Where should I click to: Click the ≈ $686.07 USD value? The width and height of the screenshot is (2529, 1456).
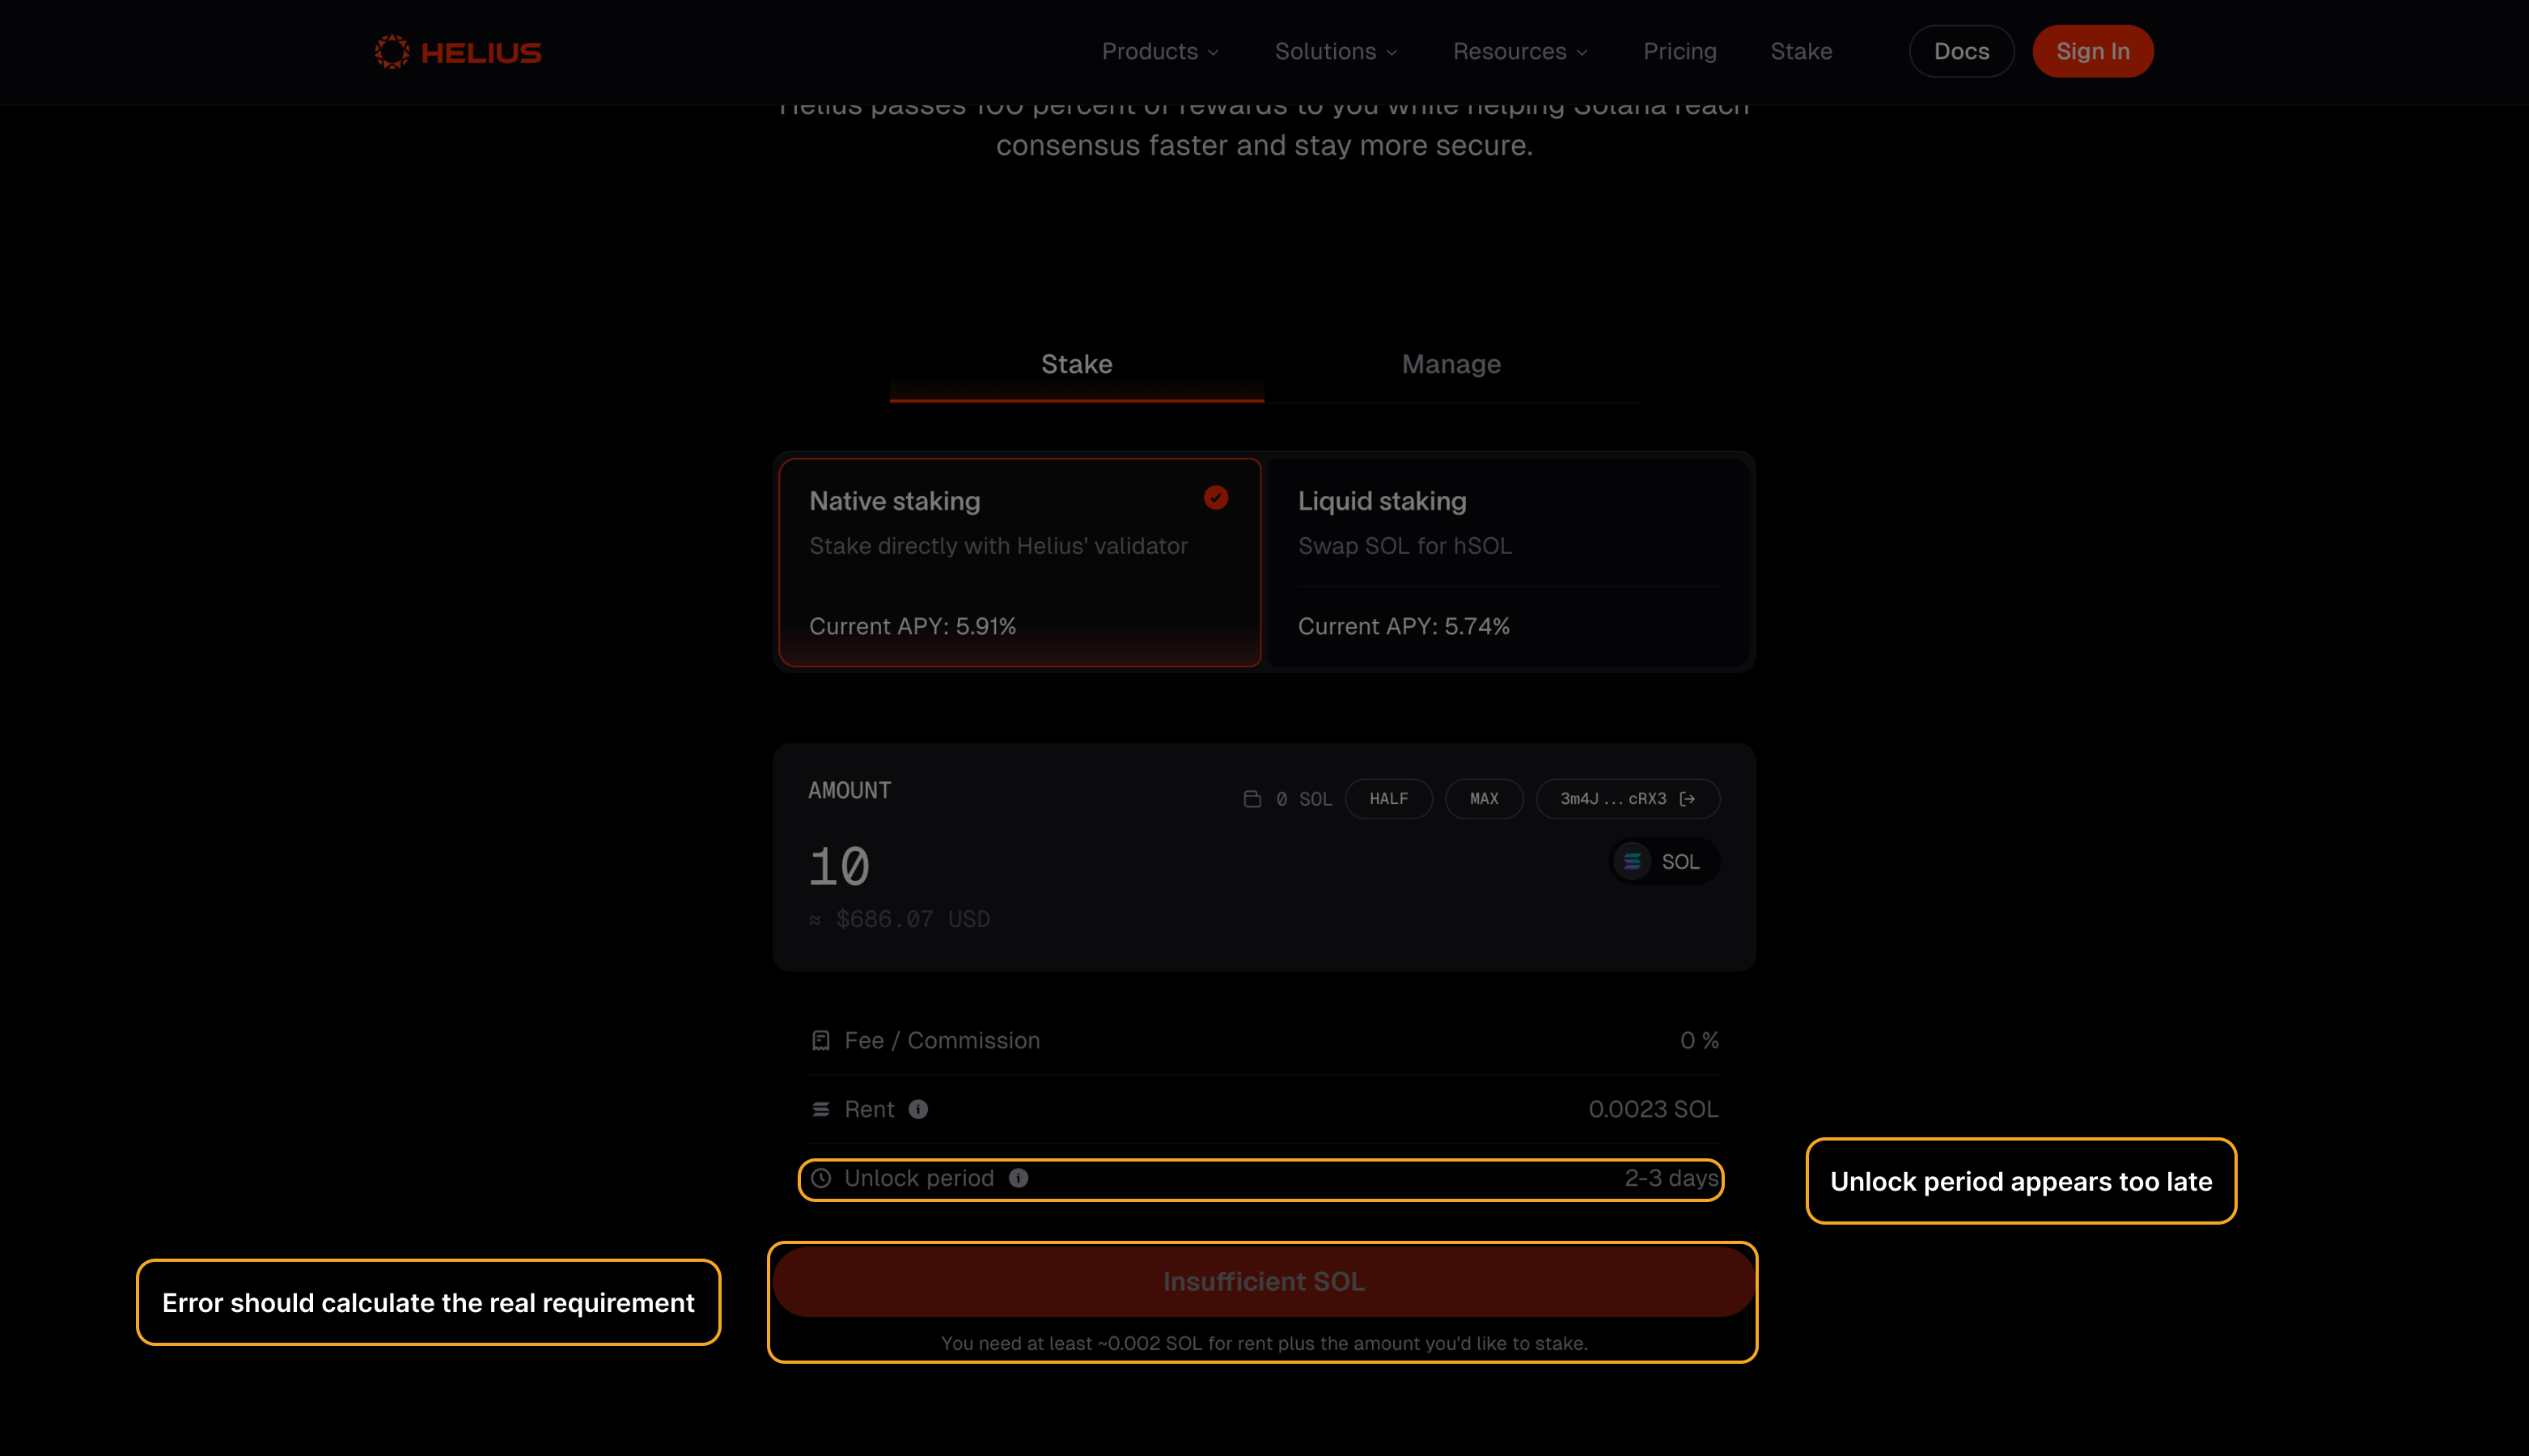900,919
